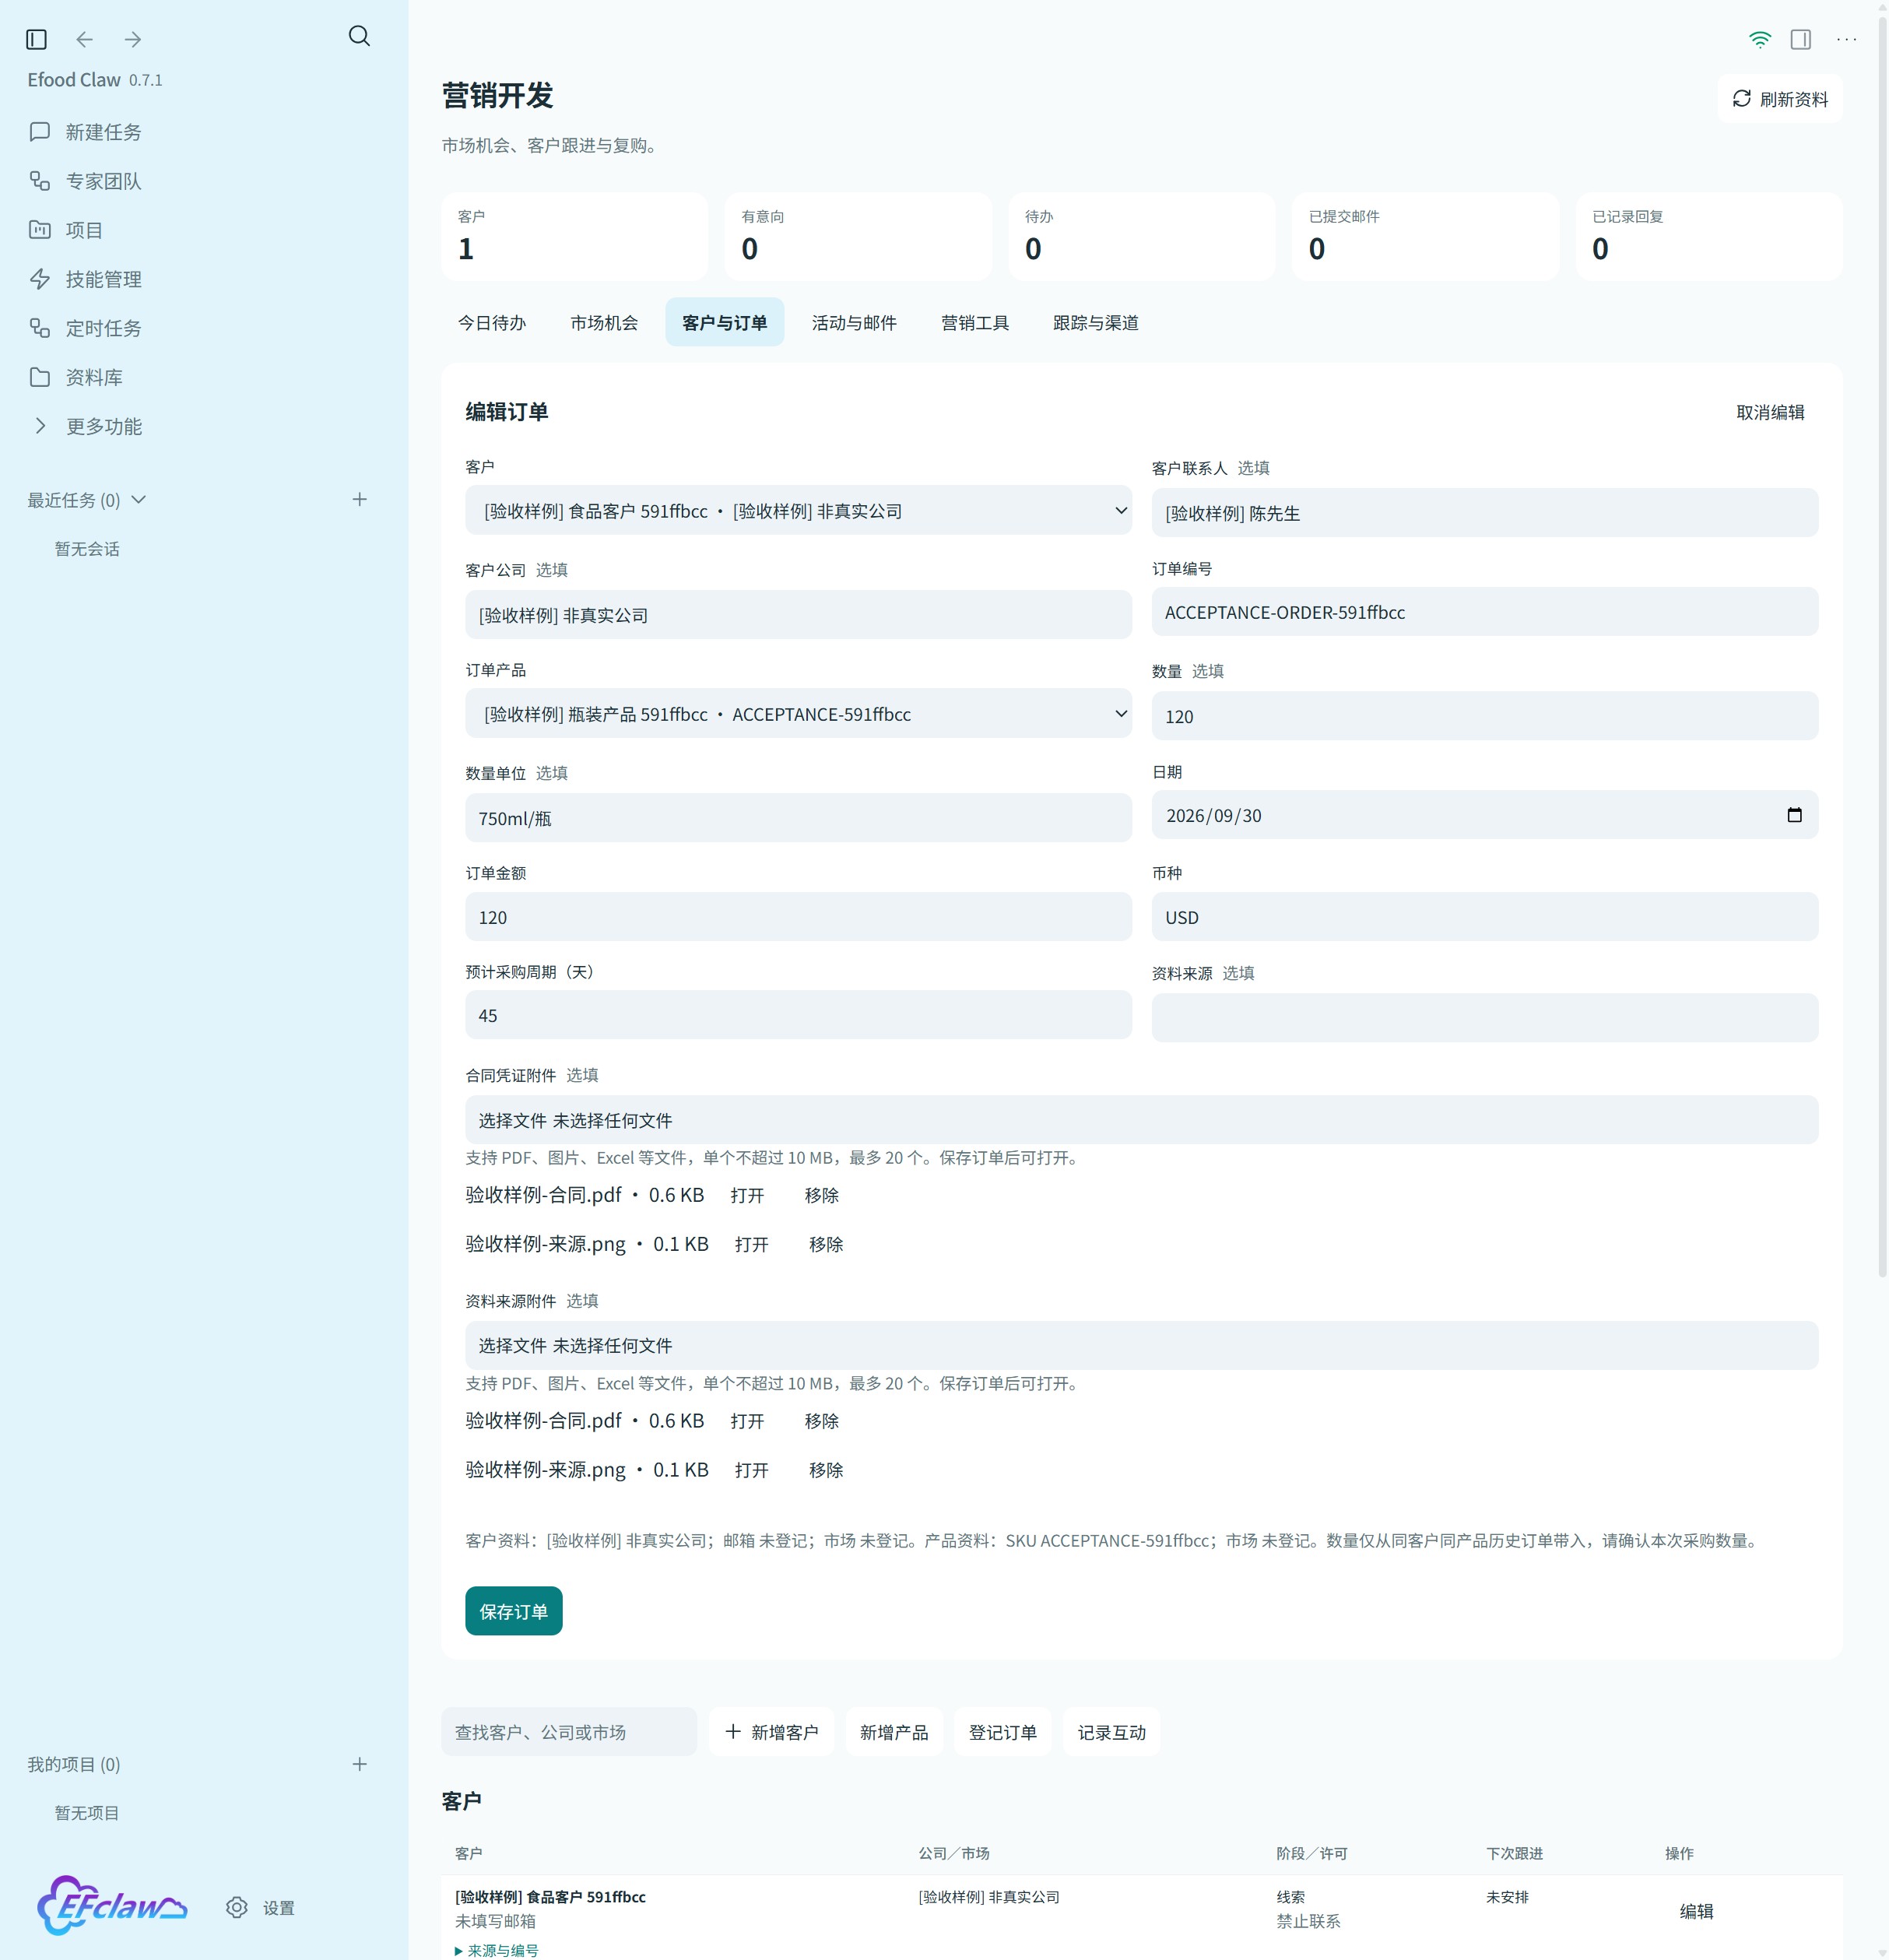Click the Wi-Fi connection status icon
The height and width of the screenshot is (1960, 1889).
[1759, 39]
